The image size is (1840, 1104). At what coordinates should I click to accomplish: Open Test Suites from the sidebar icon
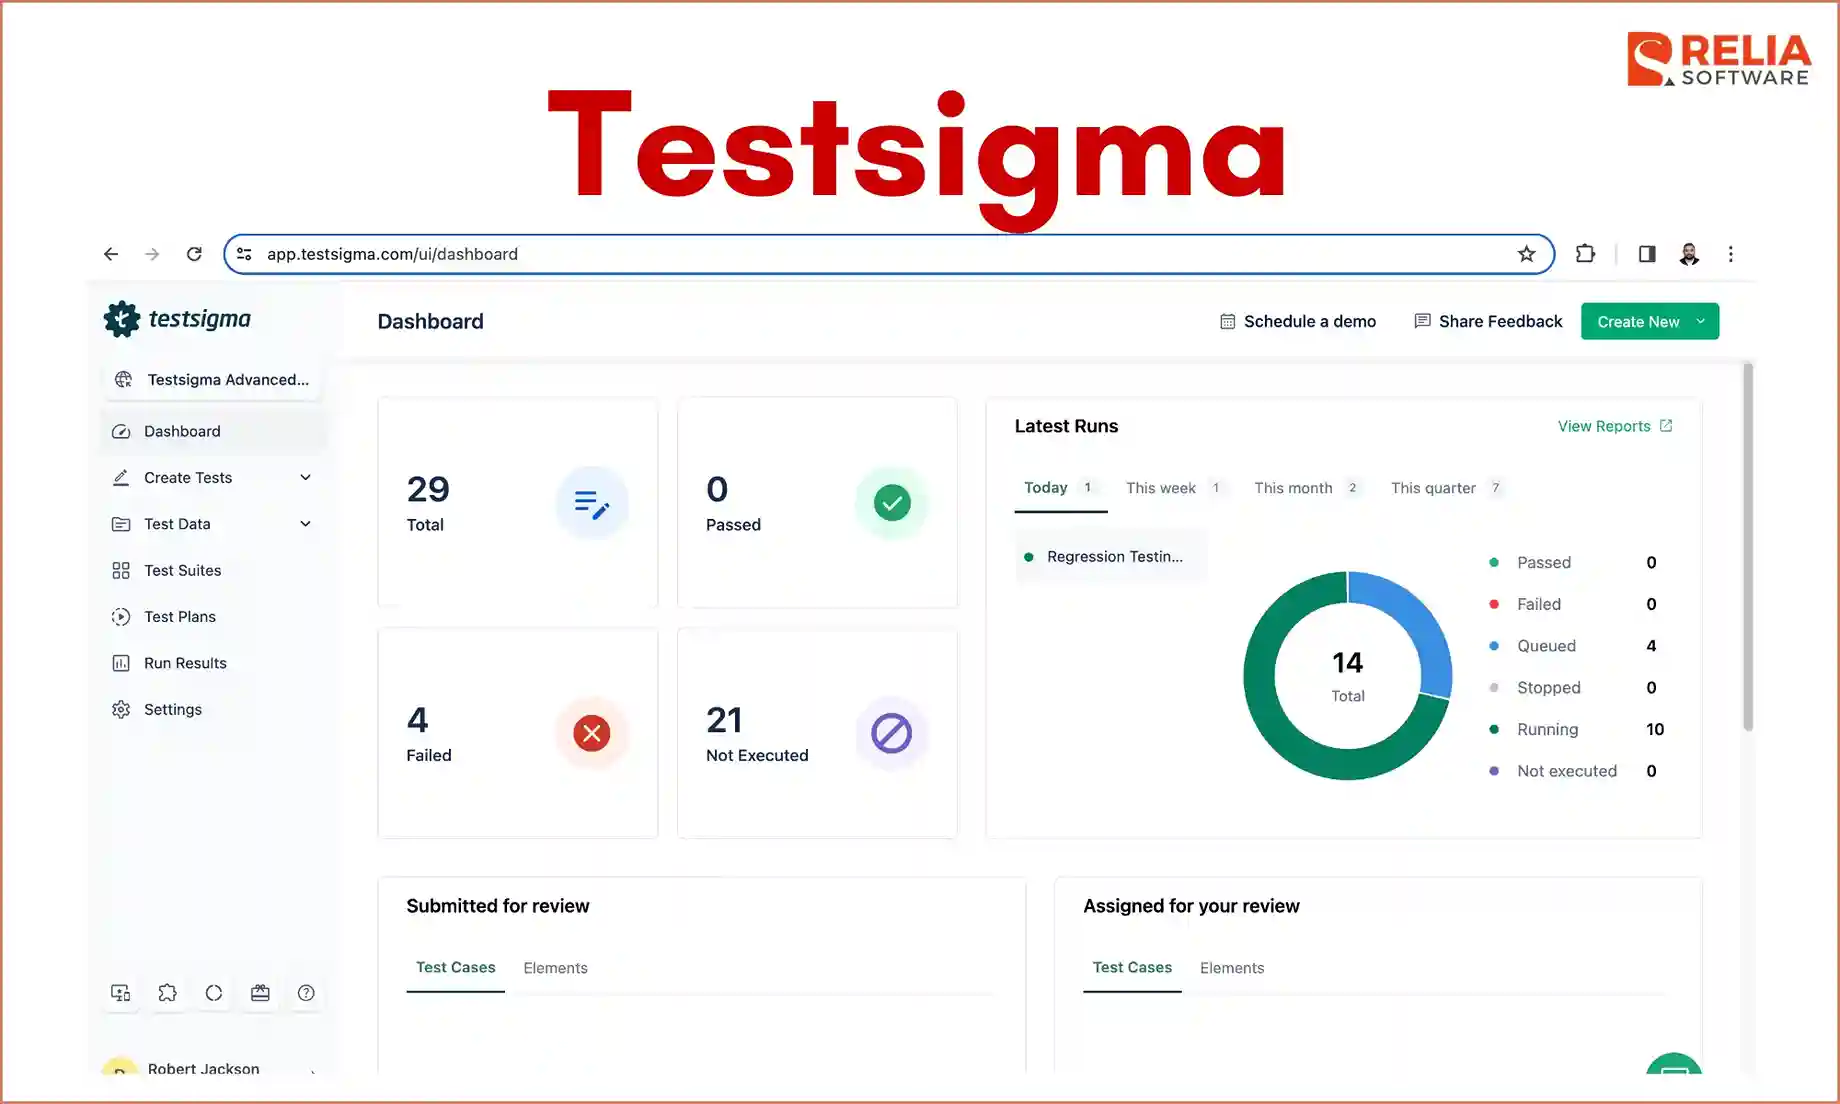(121, 570)
